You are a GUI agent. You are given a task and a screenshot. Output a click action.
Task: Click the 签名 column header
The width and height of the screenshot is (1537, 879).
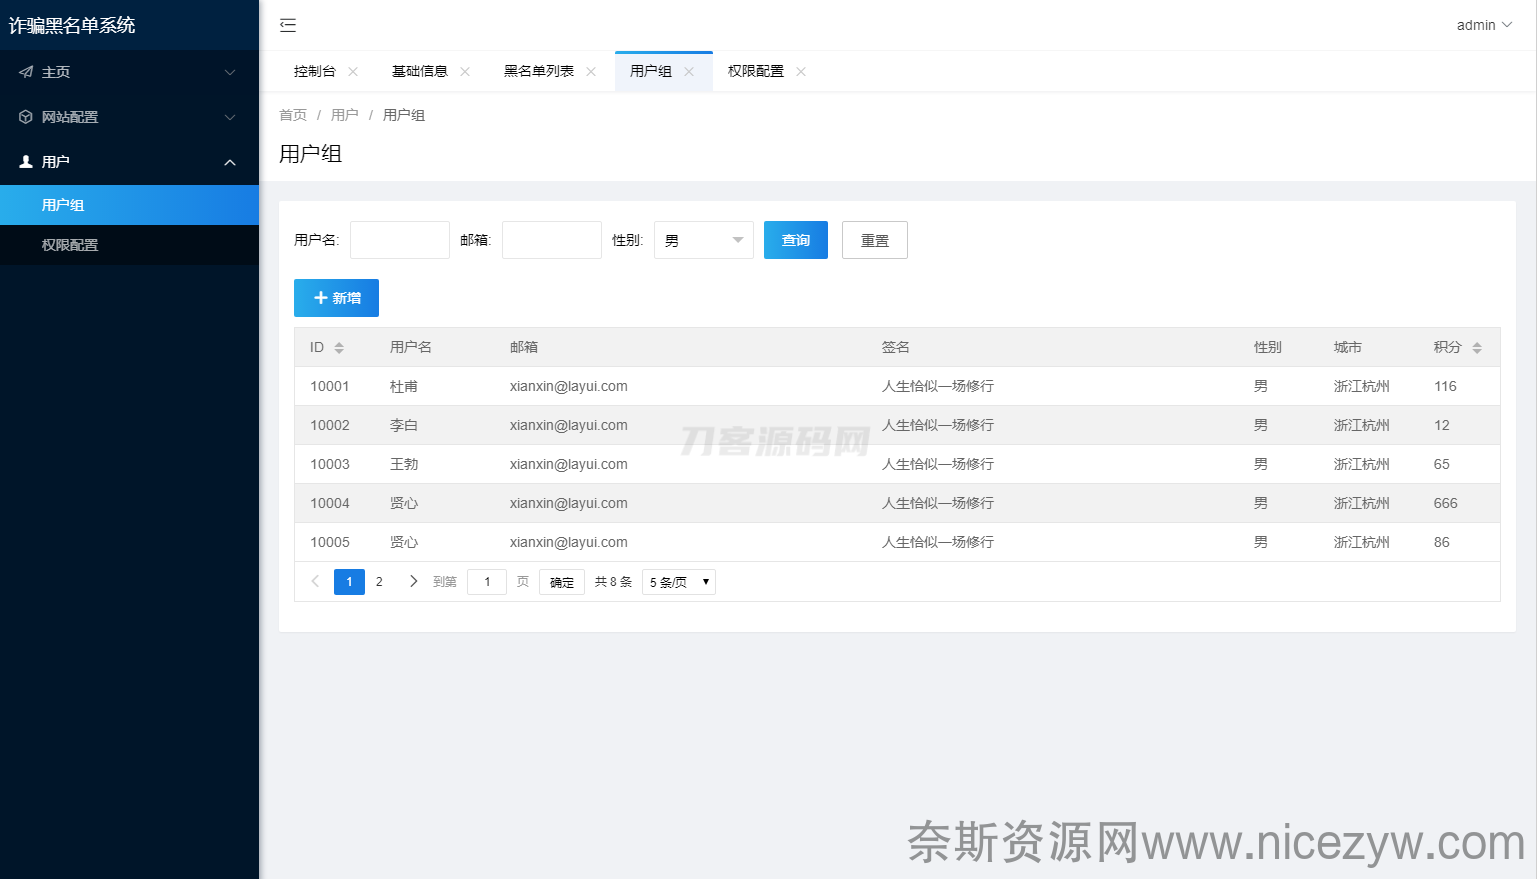(x=896, y=347)
